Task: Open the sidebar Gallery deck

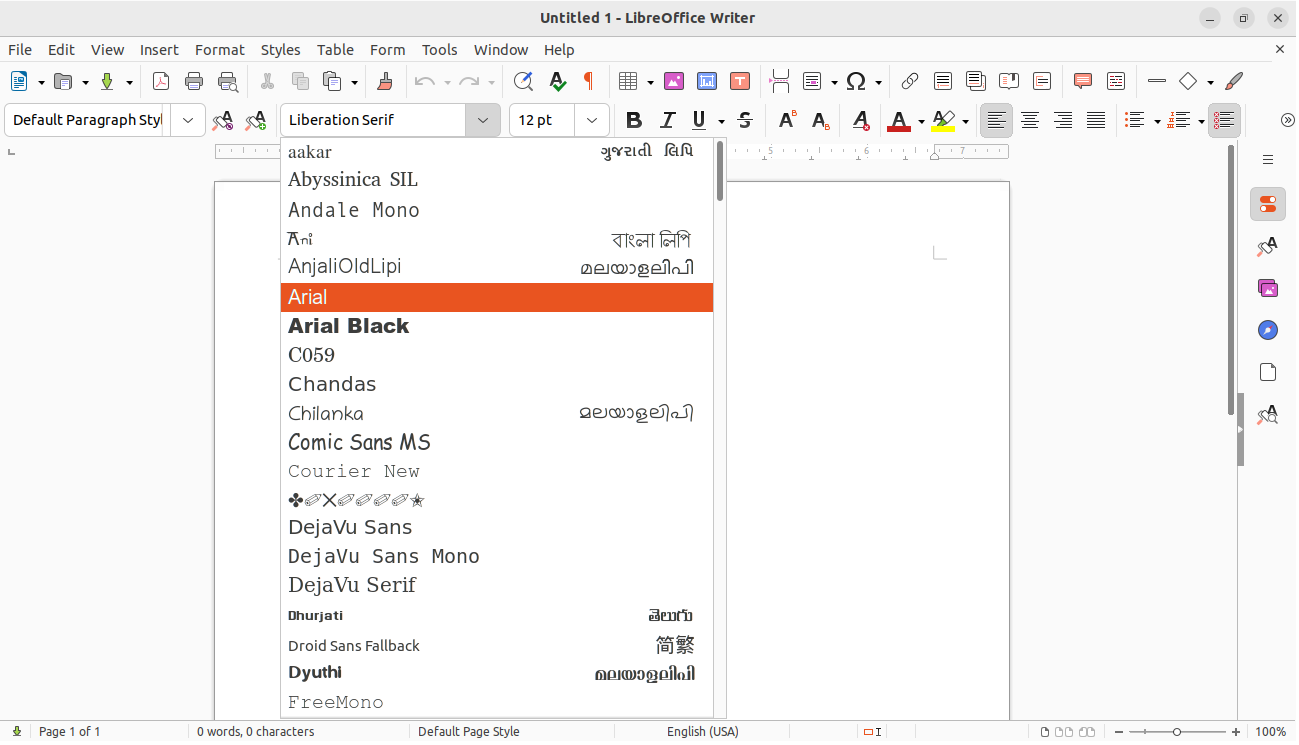Action: coord(1268,288)
